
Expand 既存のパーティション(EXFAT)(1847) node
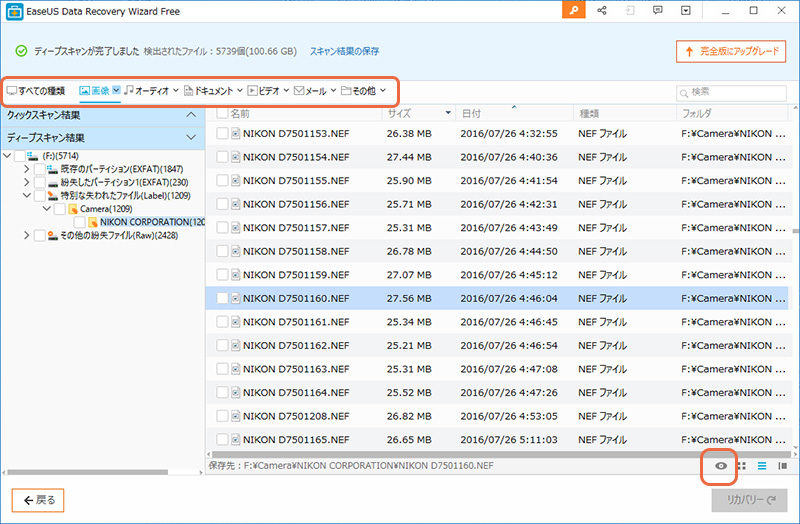pyautogui.click(x=27, y=169)
